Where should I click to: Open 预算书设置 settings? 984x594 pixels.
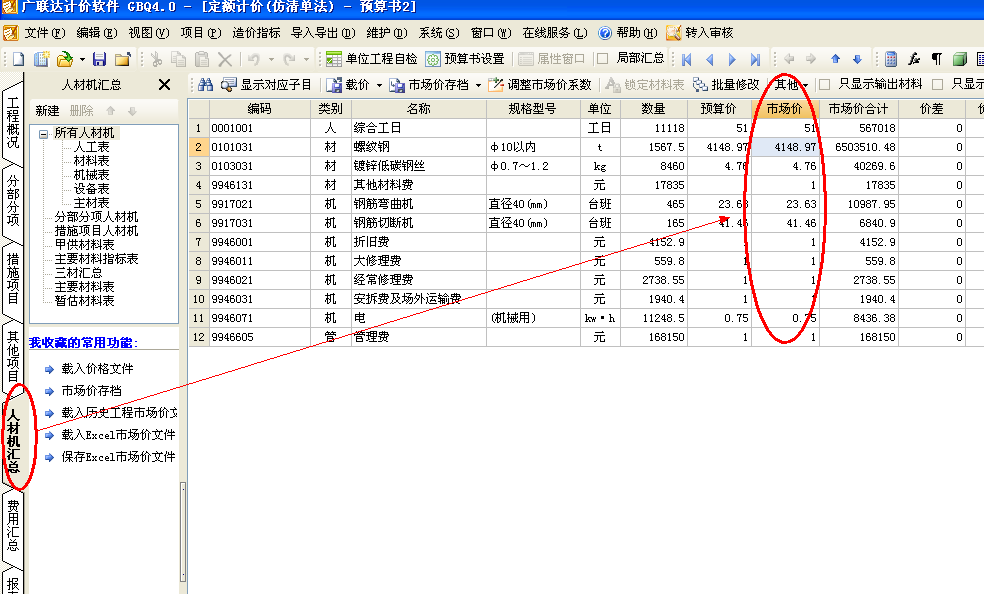(x=465, y=58)
